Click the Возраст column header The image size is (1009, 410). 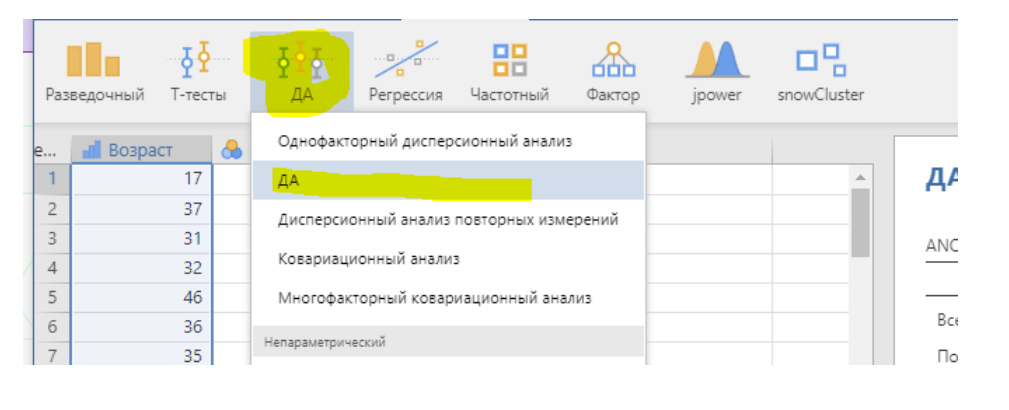click(142, 151)
